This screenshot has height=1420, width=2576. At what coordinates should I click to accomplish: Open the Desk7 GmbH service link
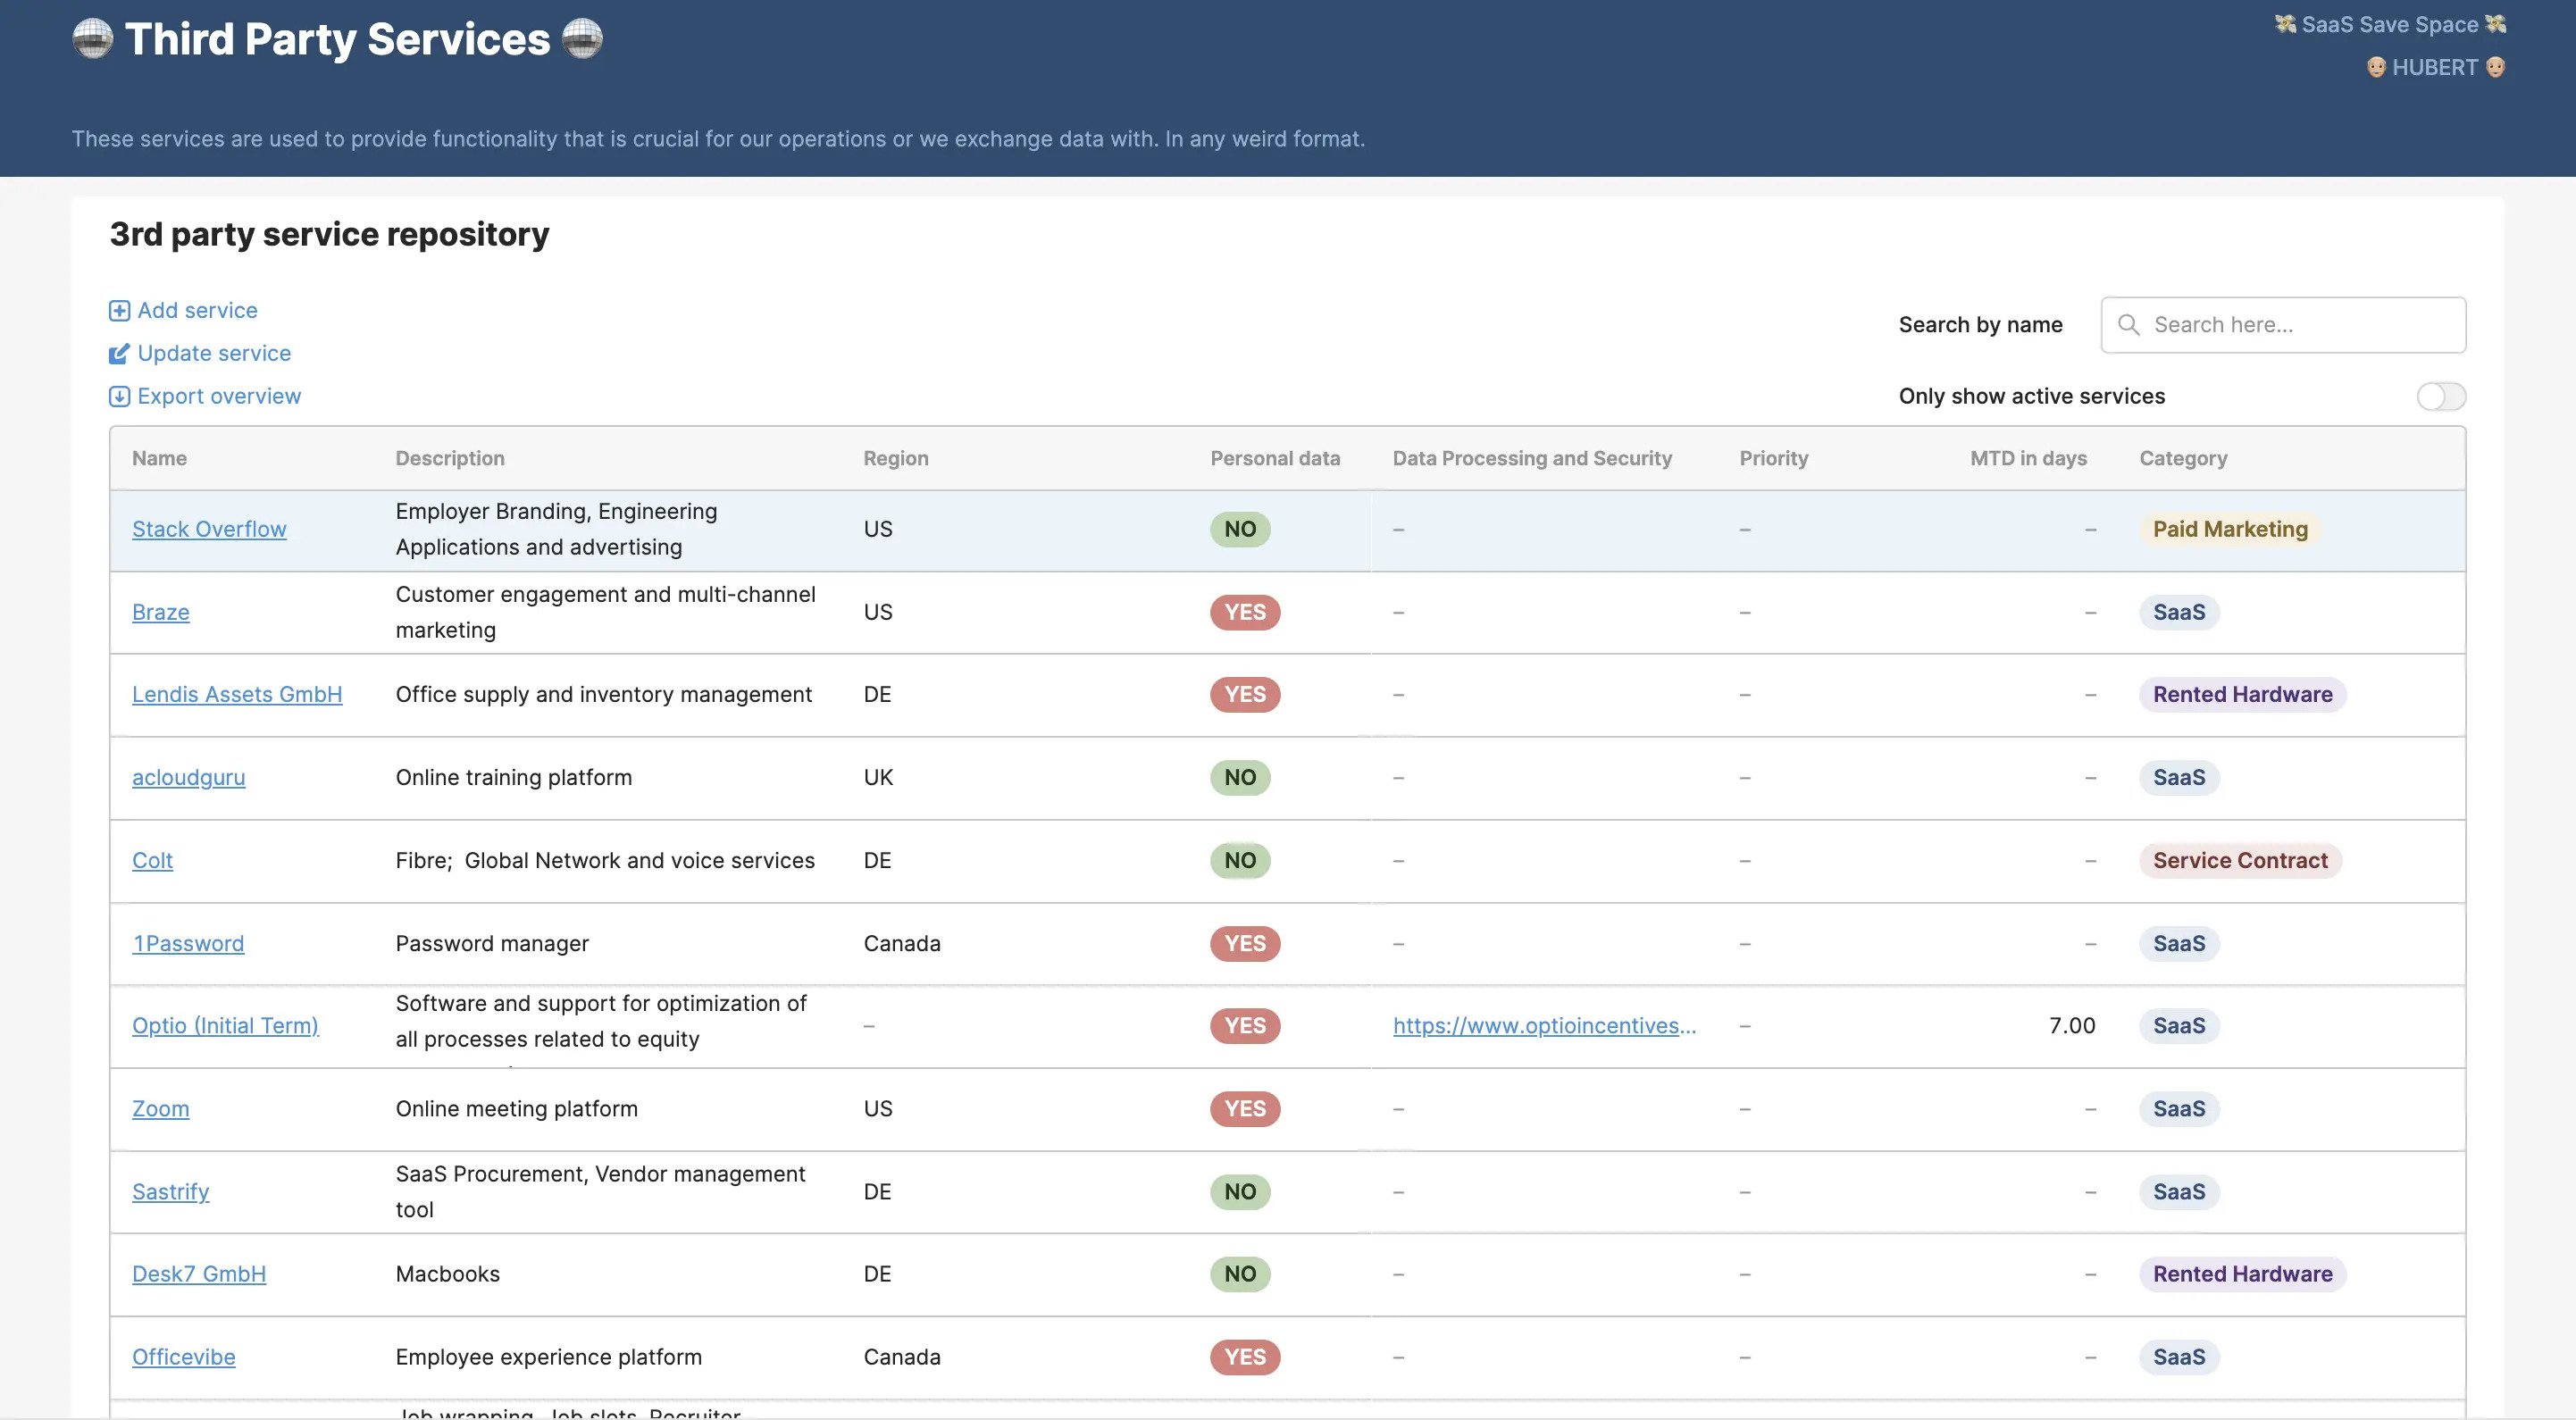click(x=199, y=1275)
